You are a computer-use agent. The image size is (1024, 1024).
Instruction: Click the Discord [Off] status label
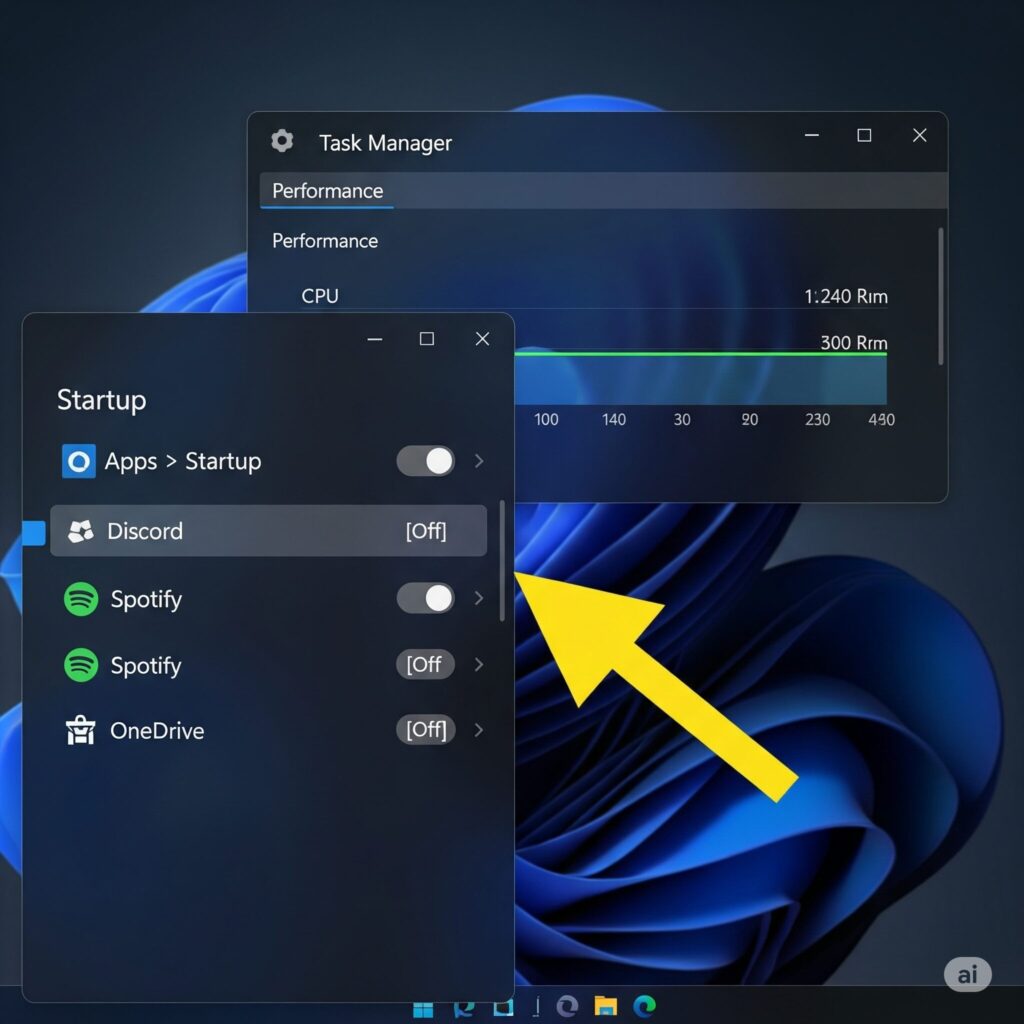coord(426,531)
